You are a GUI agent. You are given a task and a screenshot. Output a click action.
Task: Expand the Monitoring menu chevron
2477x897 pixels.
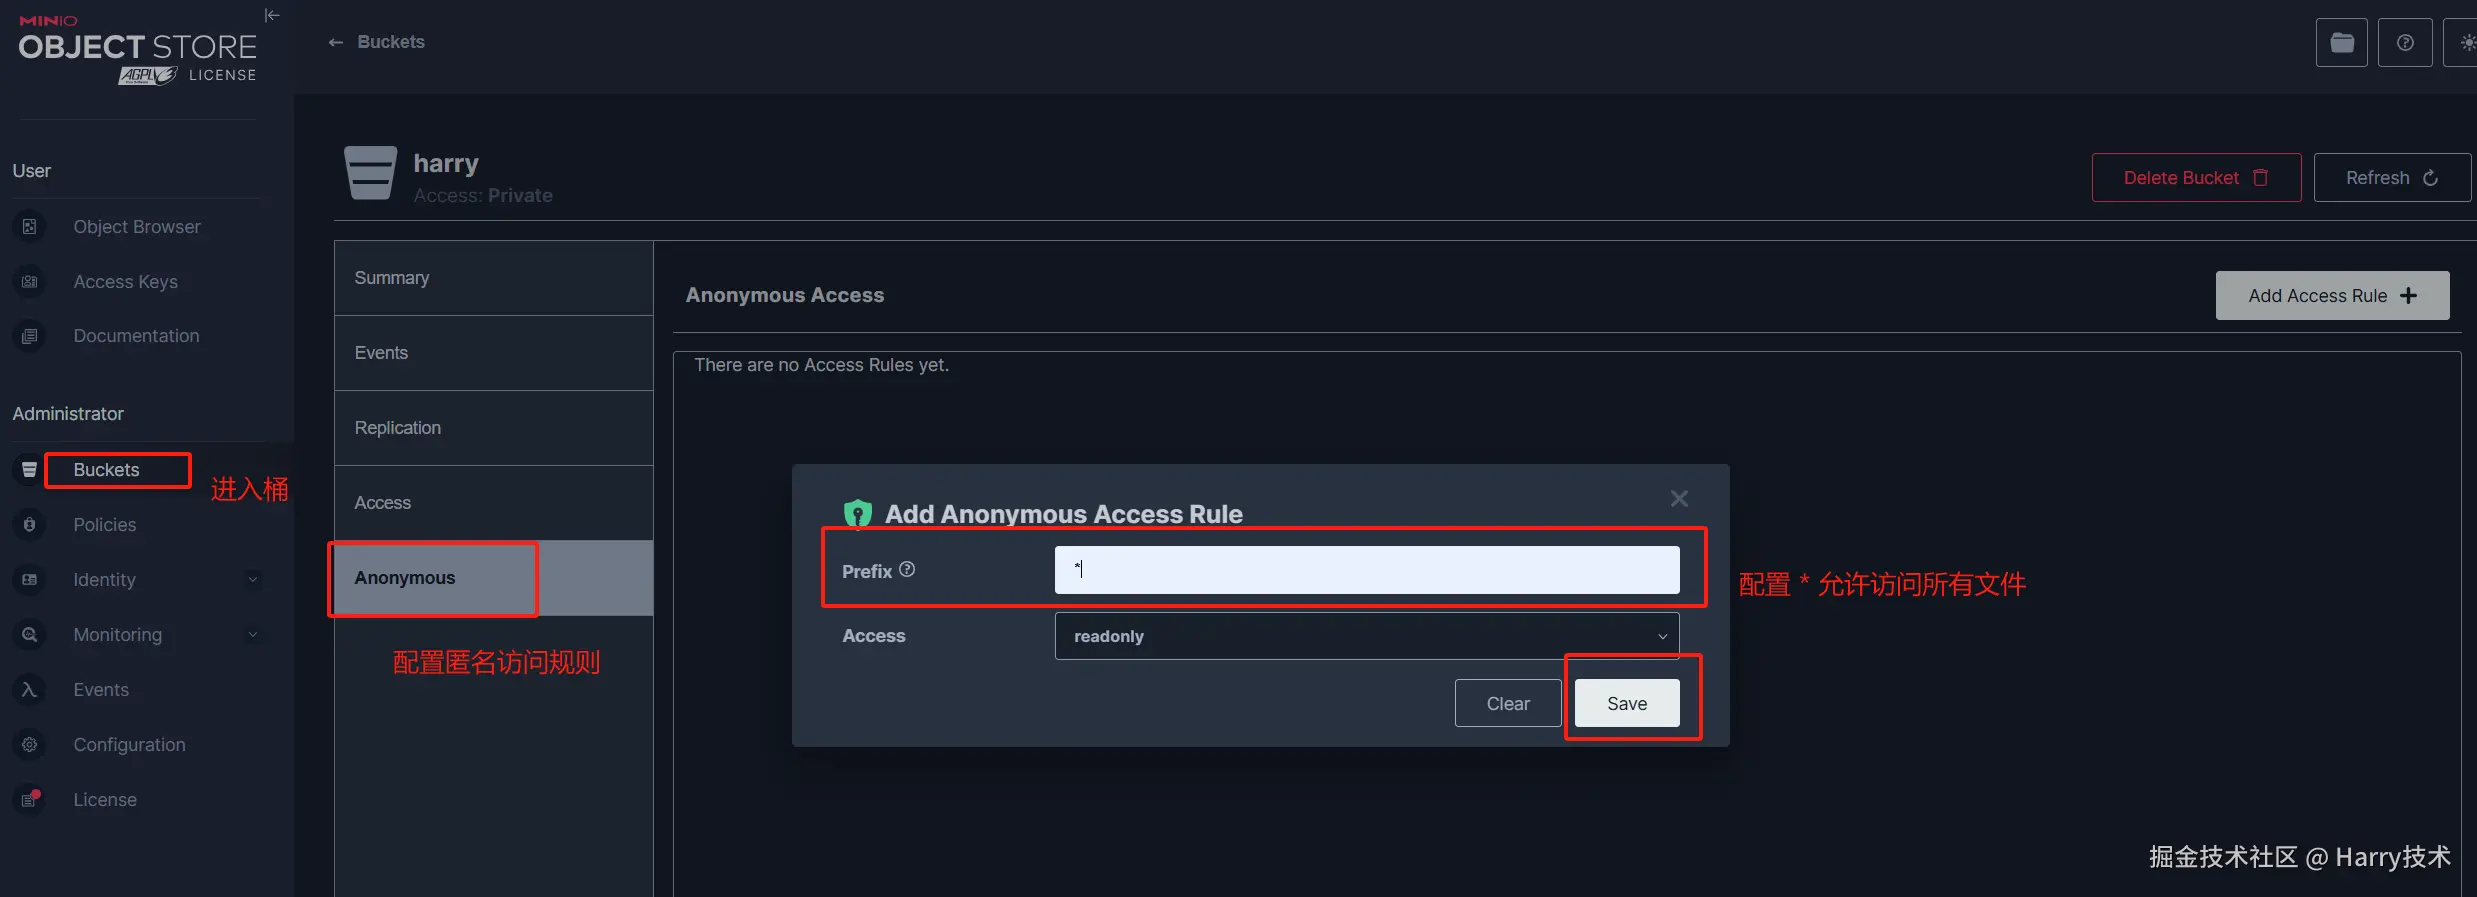coord(253,635)
